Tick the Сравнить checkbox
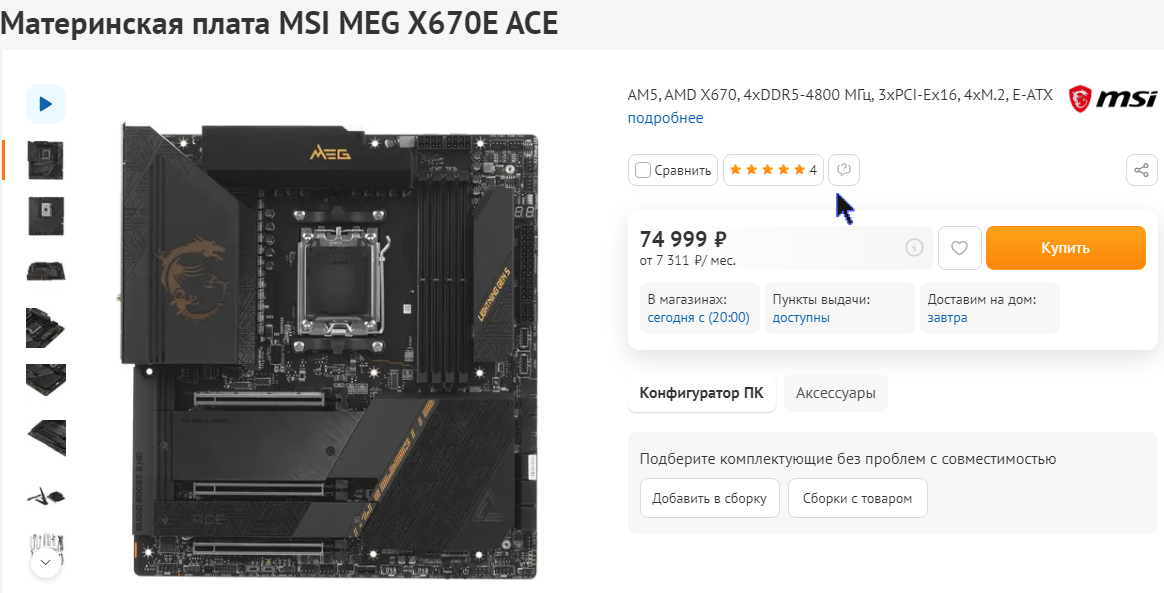This screenshot has width=1164, height=593. tap(643, 170)
